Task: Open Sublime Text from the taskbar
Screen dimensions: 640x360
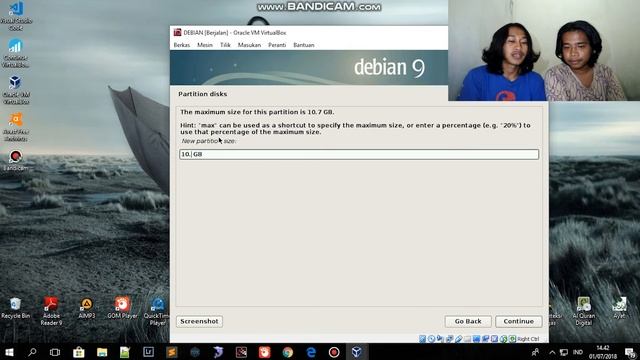Action: [x=171, y=352]
